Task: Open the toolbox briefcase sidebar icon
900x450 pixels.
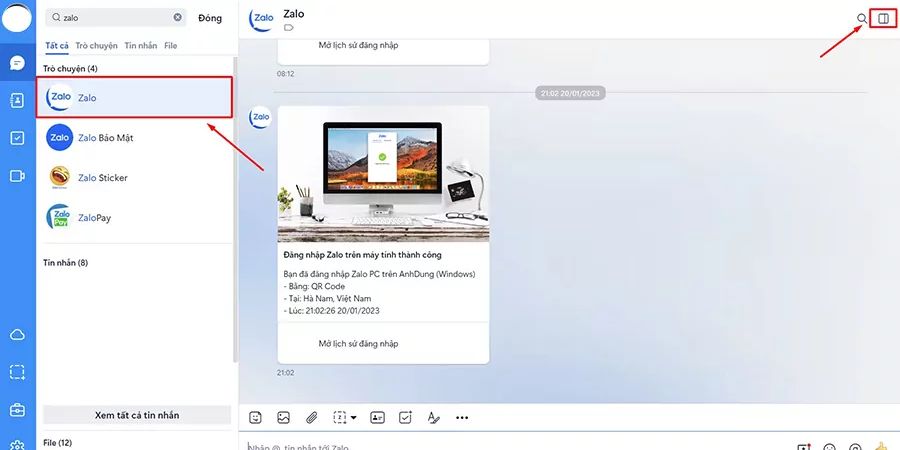Action: point(17,410)
